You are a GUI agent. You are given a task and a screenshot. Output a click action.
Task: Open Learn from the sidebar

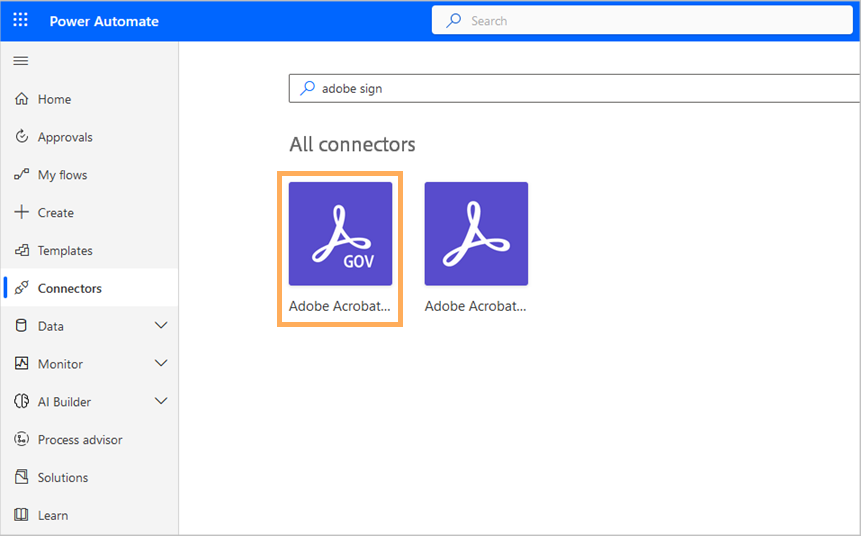(x=90, y=515)
